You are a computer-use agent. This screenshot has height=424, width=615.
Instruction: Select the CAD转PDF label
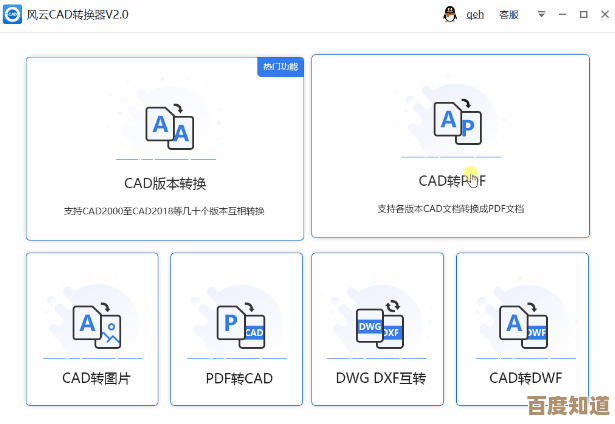pos(451,181)
